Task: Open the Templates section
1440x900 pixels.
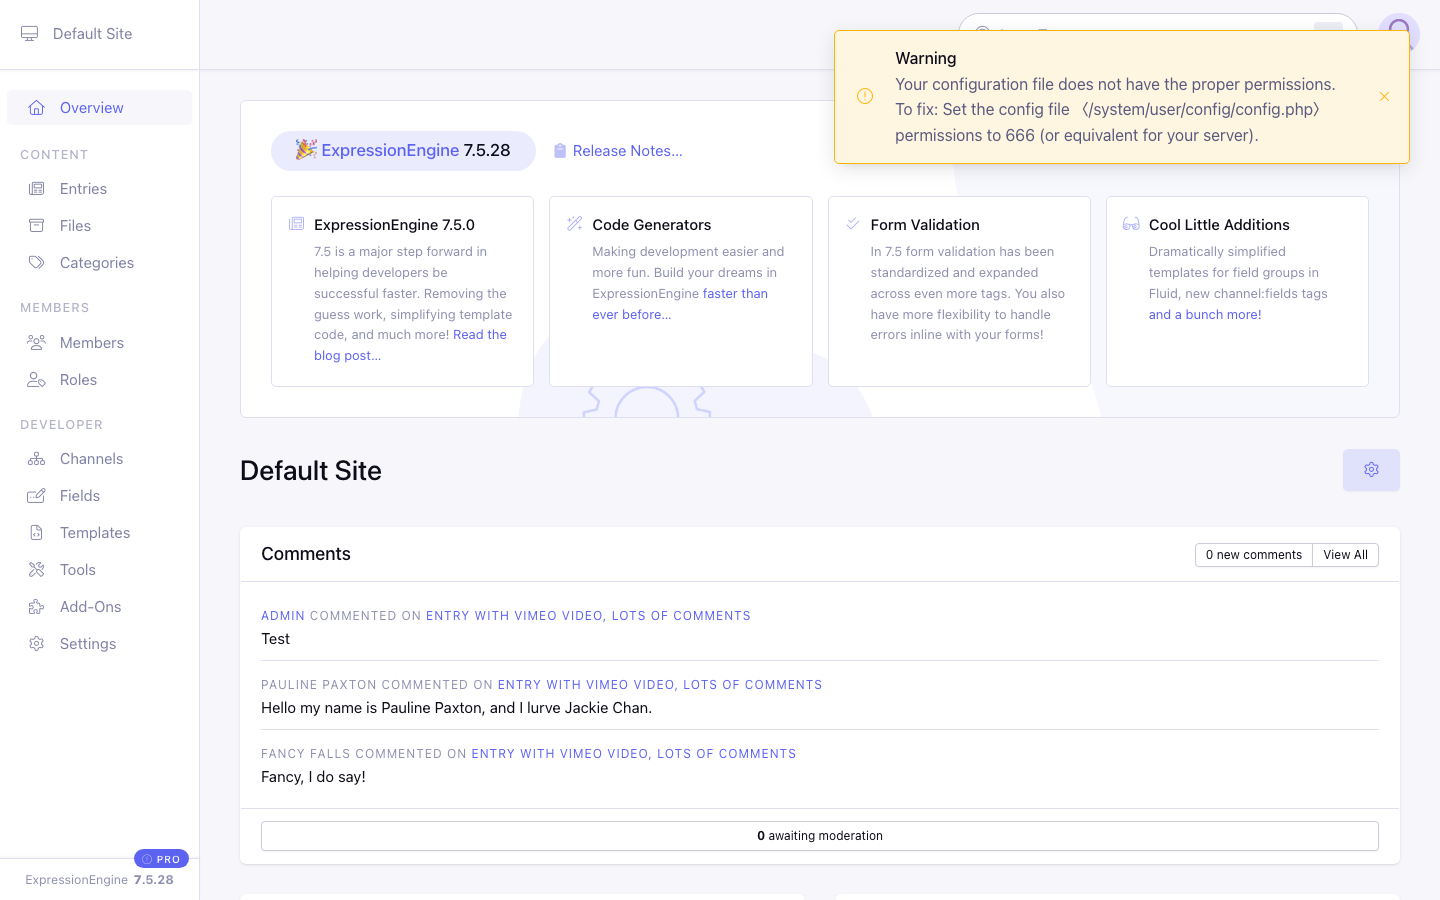Action: tap(99, 533)
